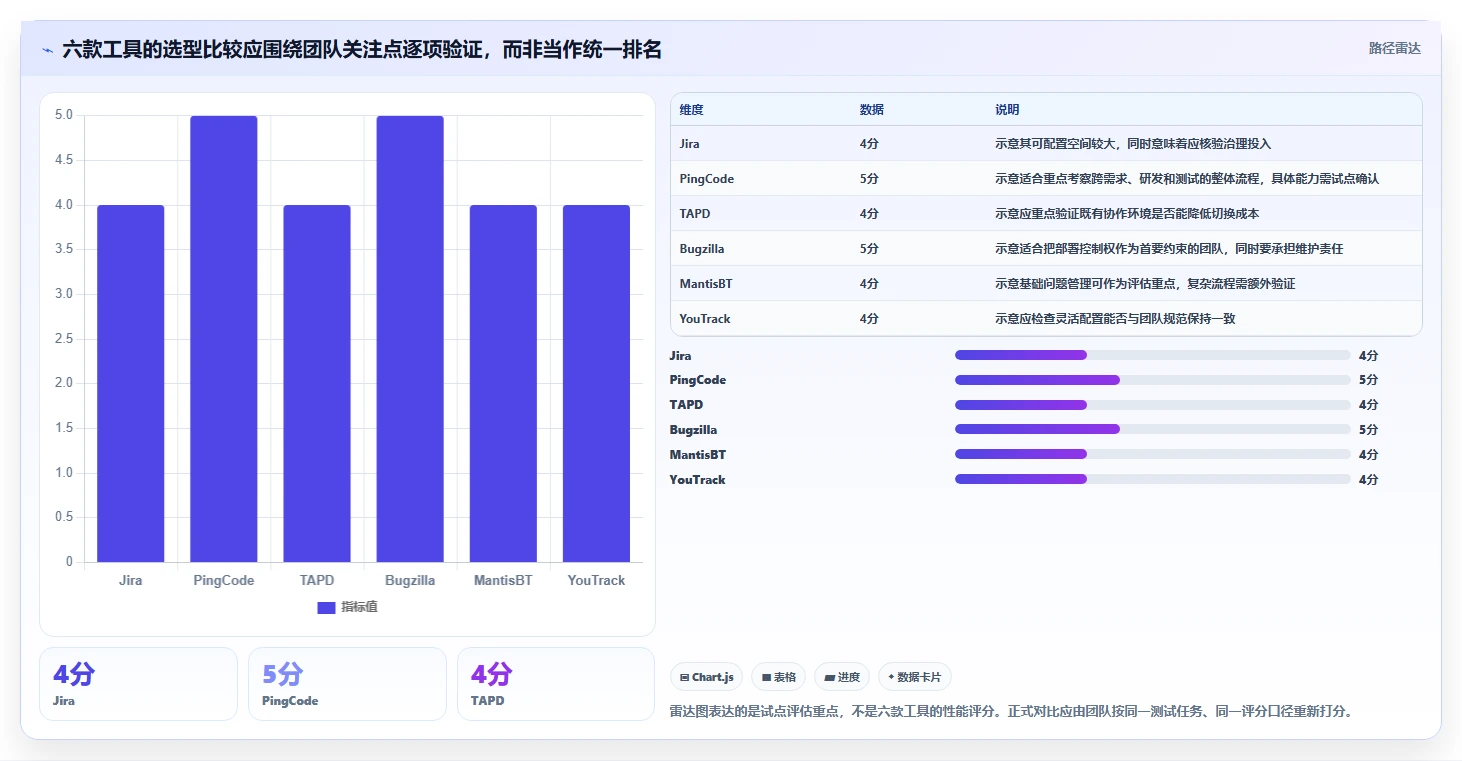The height and width of the screenshot is (761, 1462).
Task: Click the YouTrack label in the progress list
Action: (697, 480)
